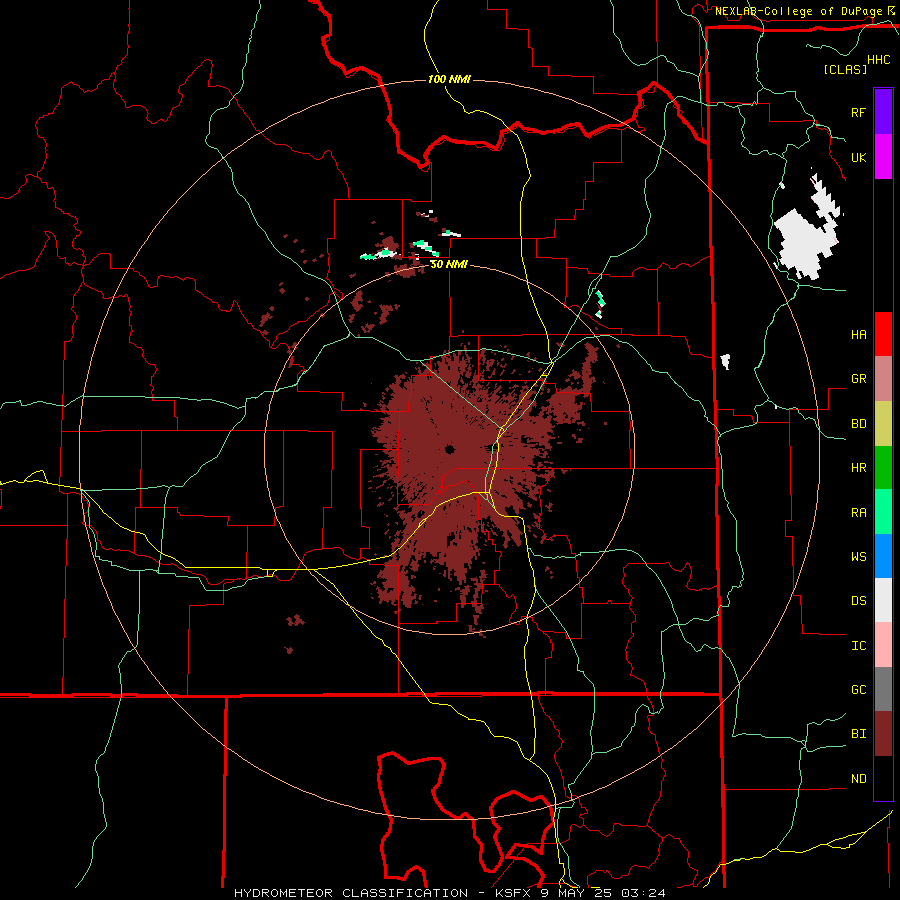
Task: Pick the mint green RA legend swatch
Action: pyautogui.click(x=883, y=512)
